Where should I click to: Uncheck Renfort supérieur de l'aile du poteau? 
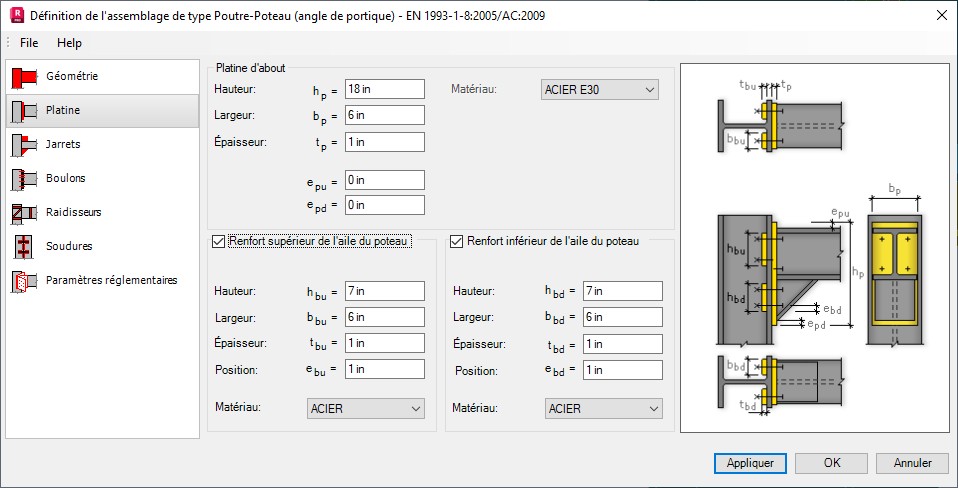(x=219, y=241)
